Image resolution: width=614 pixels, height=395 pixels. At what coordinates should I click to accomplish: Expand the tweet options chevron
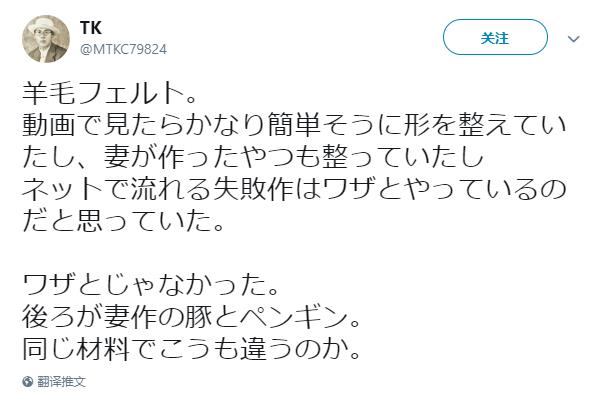574,39
